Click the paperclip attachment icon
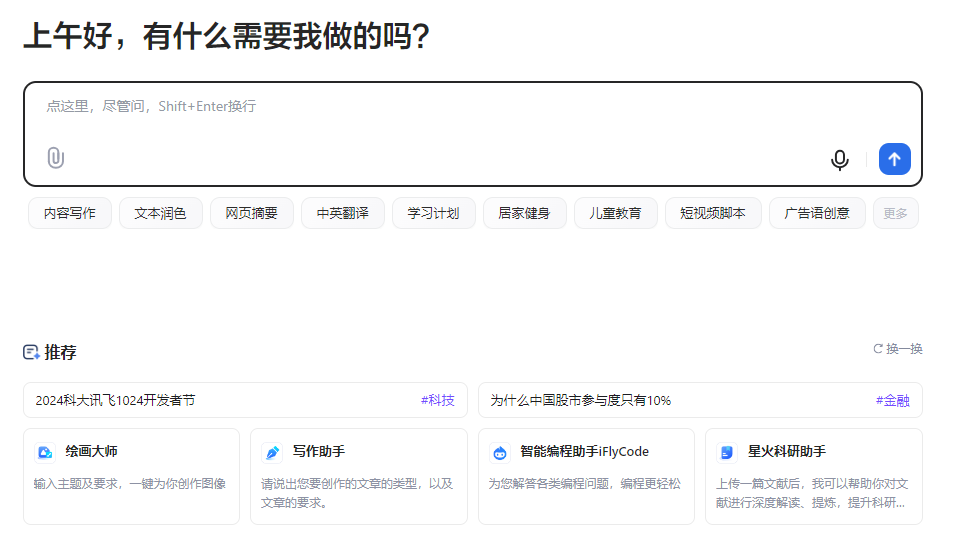The width and height of the screenshot is (965, 545). [55, 158]
